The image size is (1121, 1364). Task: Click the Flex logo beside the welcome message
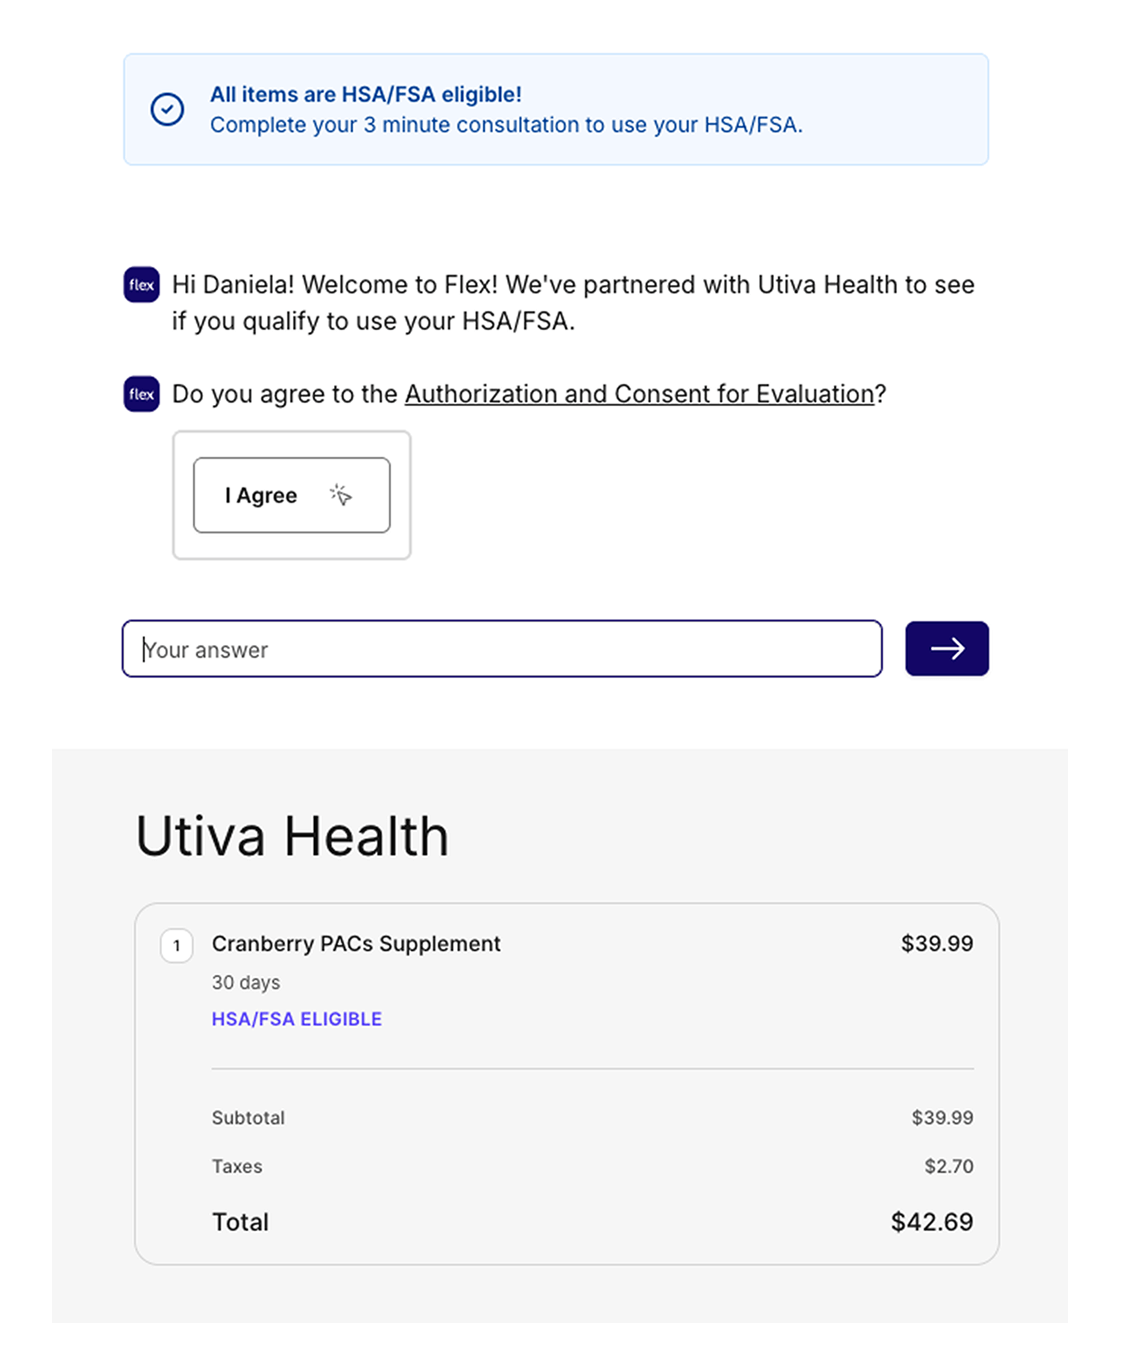[142, 285]
